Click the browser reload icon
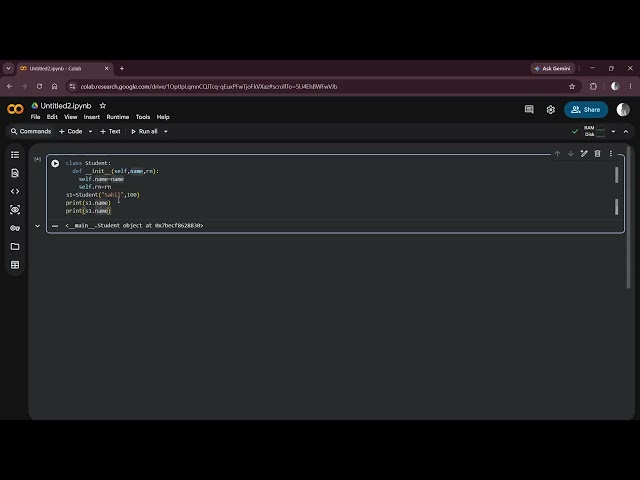This screenshot has width=640, height=480. tap(39, 87)
